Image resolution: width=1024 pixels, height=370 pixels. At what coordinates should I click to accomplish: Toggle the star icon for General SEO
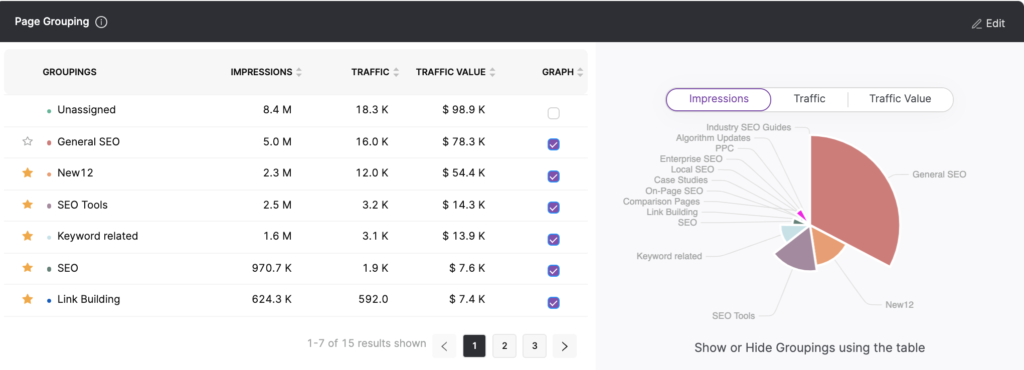27,141
